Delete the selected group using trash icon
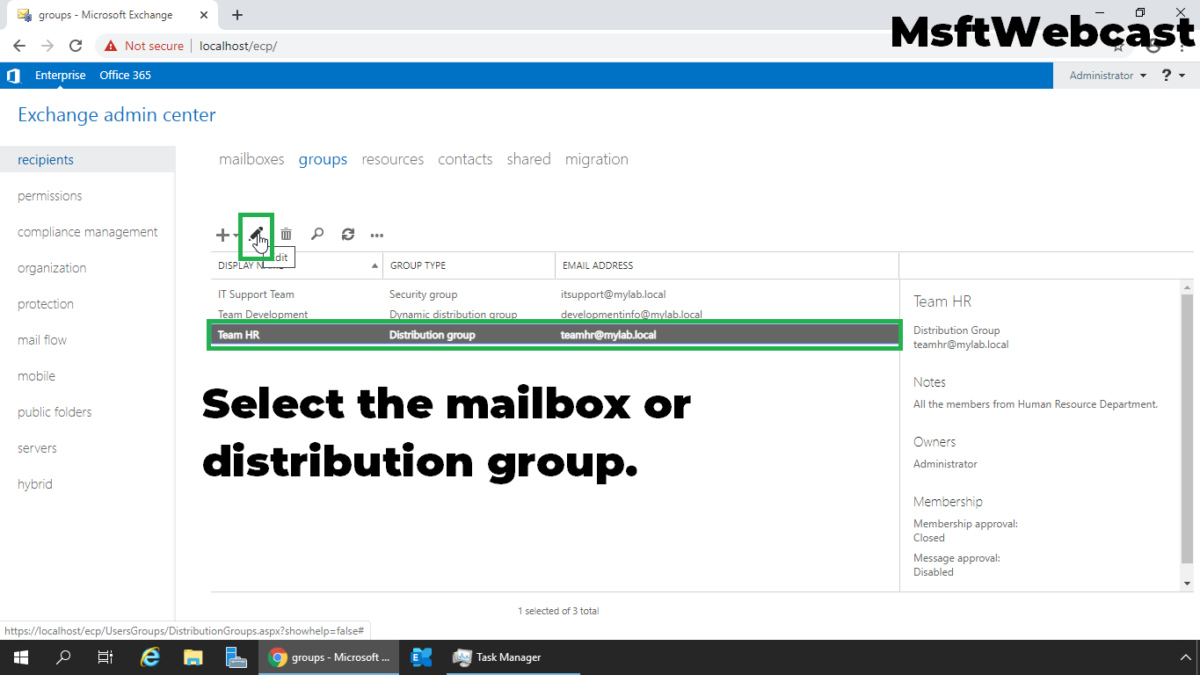Viewport: 1200px width, 675px height. pos(286,234)
